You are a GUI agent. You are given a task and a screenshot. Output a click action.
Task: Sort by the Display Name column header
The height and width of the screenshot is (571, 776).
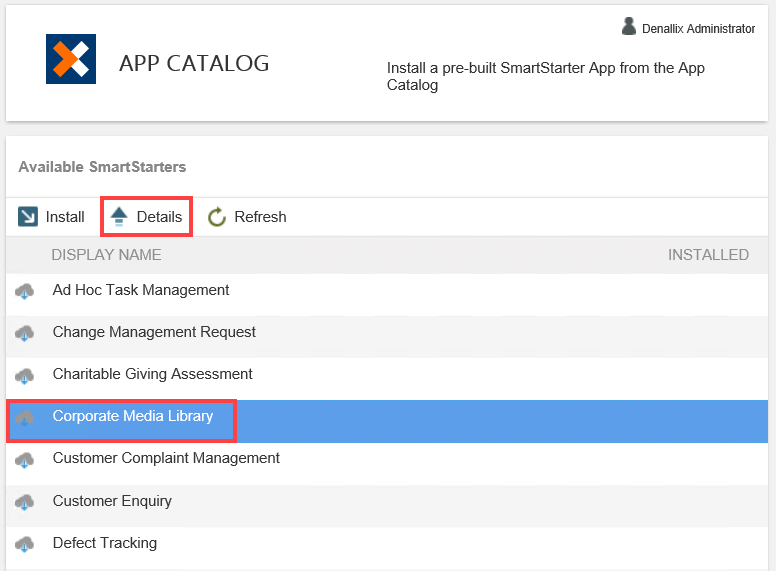click(x=106, y=255)
